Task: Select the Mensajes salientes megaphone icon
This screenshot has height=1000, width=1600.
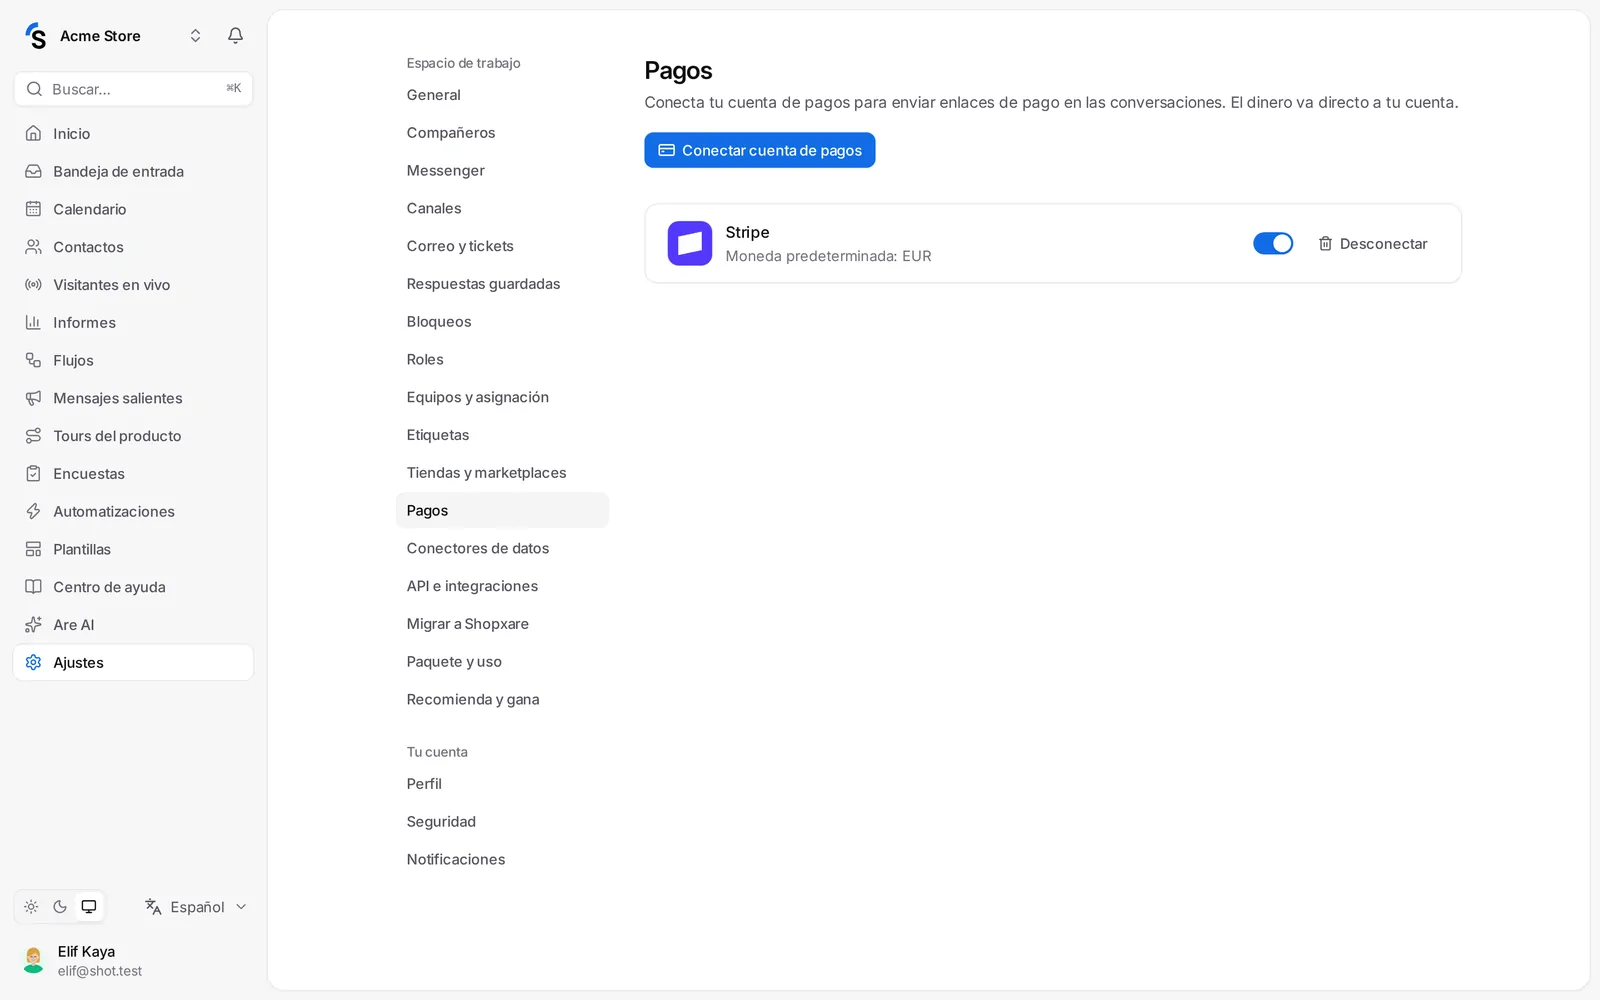Action: (x=33, y=398)
